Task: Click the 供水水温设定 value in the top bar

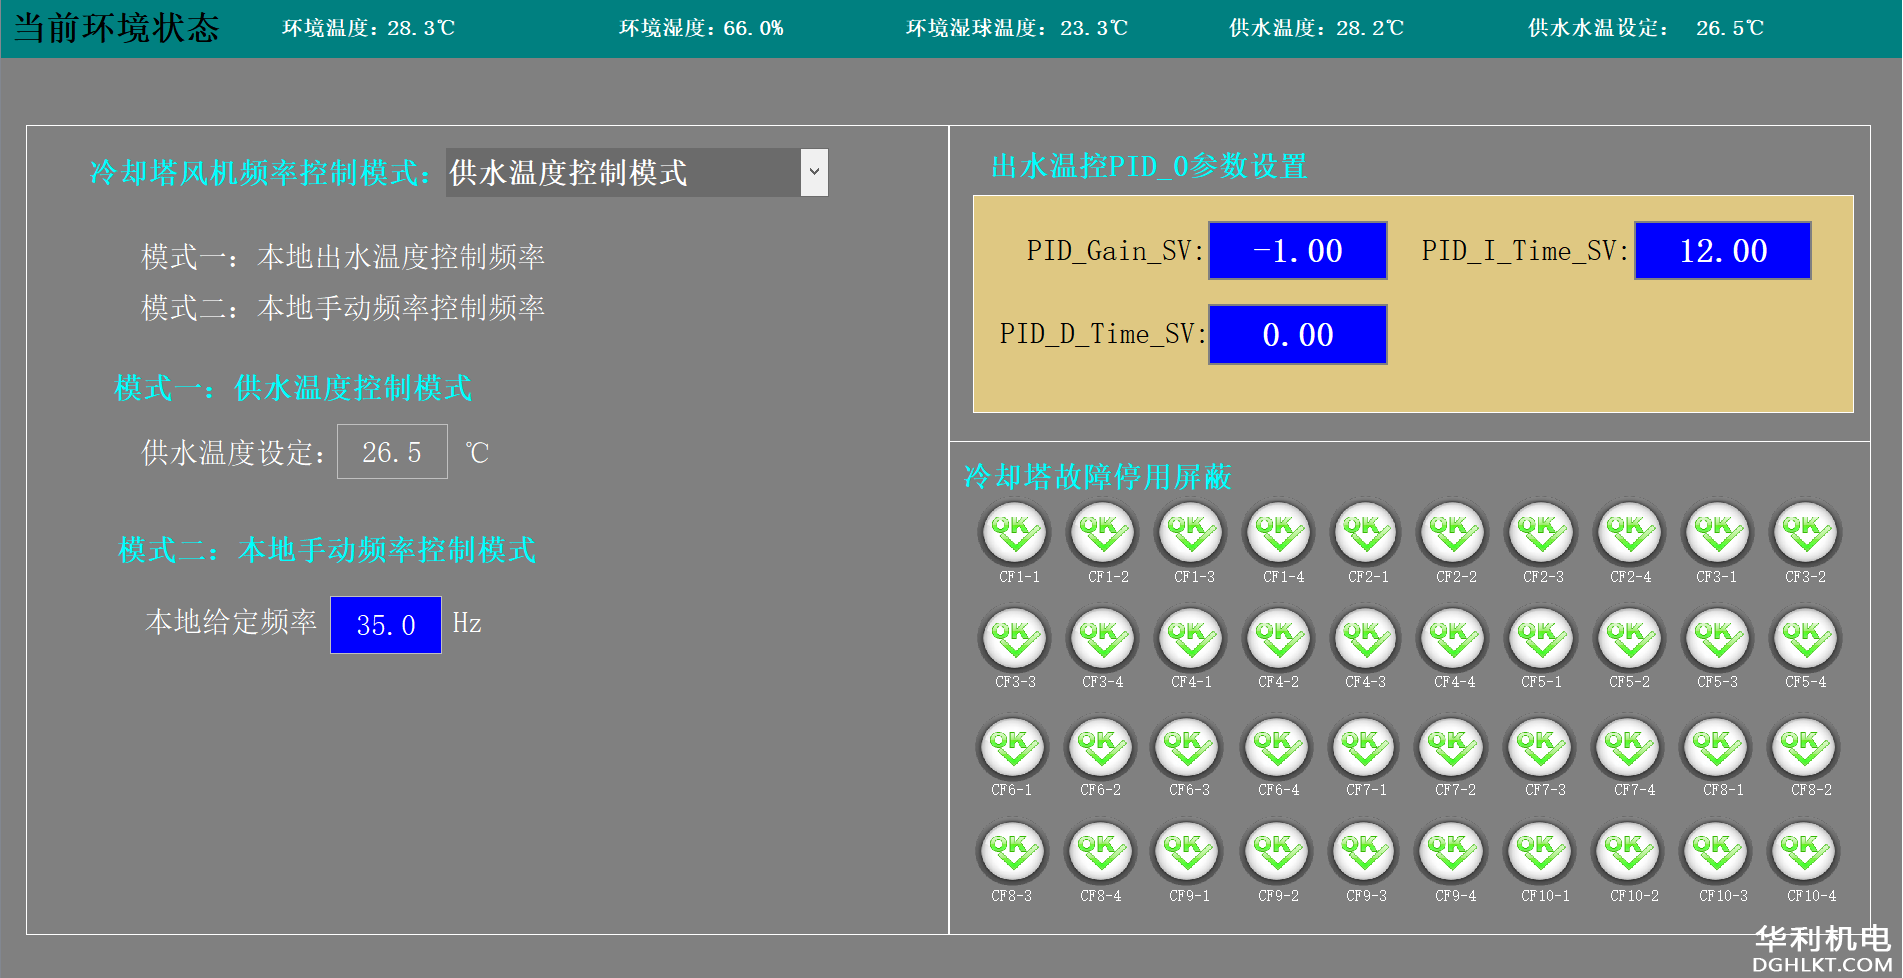Action: click(1729, 28)
